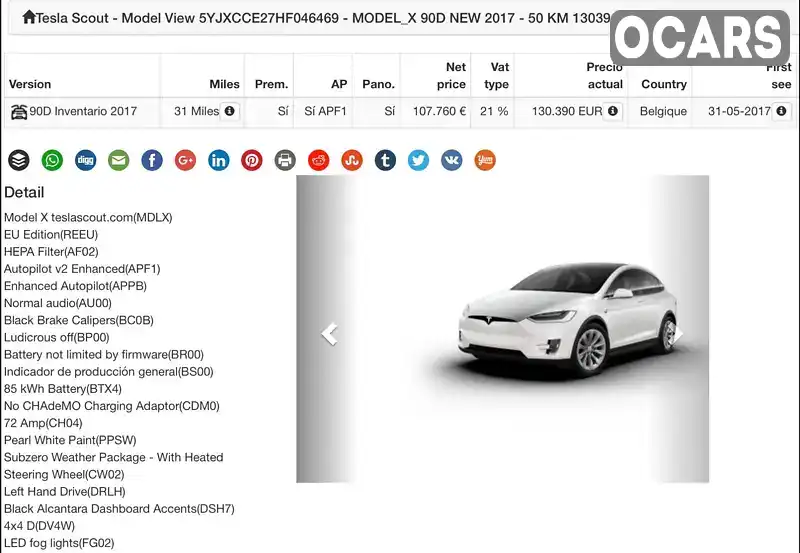Share on VK
This screenshot has width=800, height=553.
pos(452,160)
